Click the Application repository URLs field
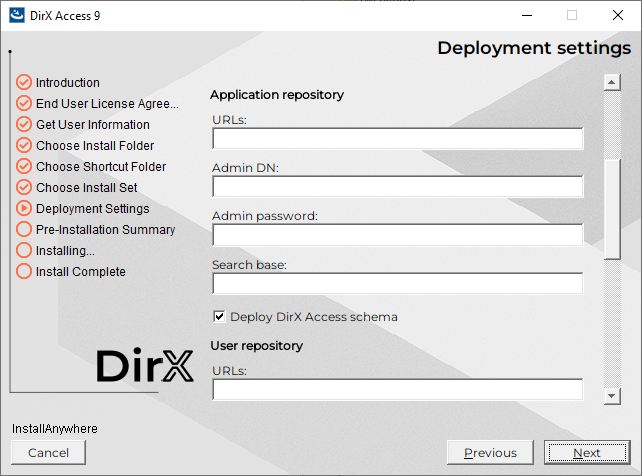 [x=397, y=139]
